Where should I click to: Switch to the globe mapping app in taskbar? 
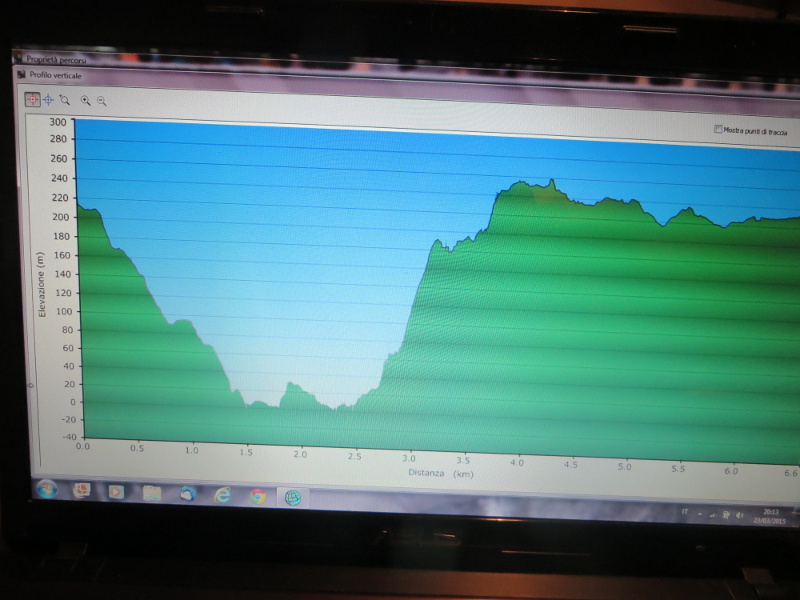pyautogui.click(x=294, y=497)
